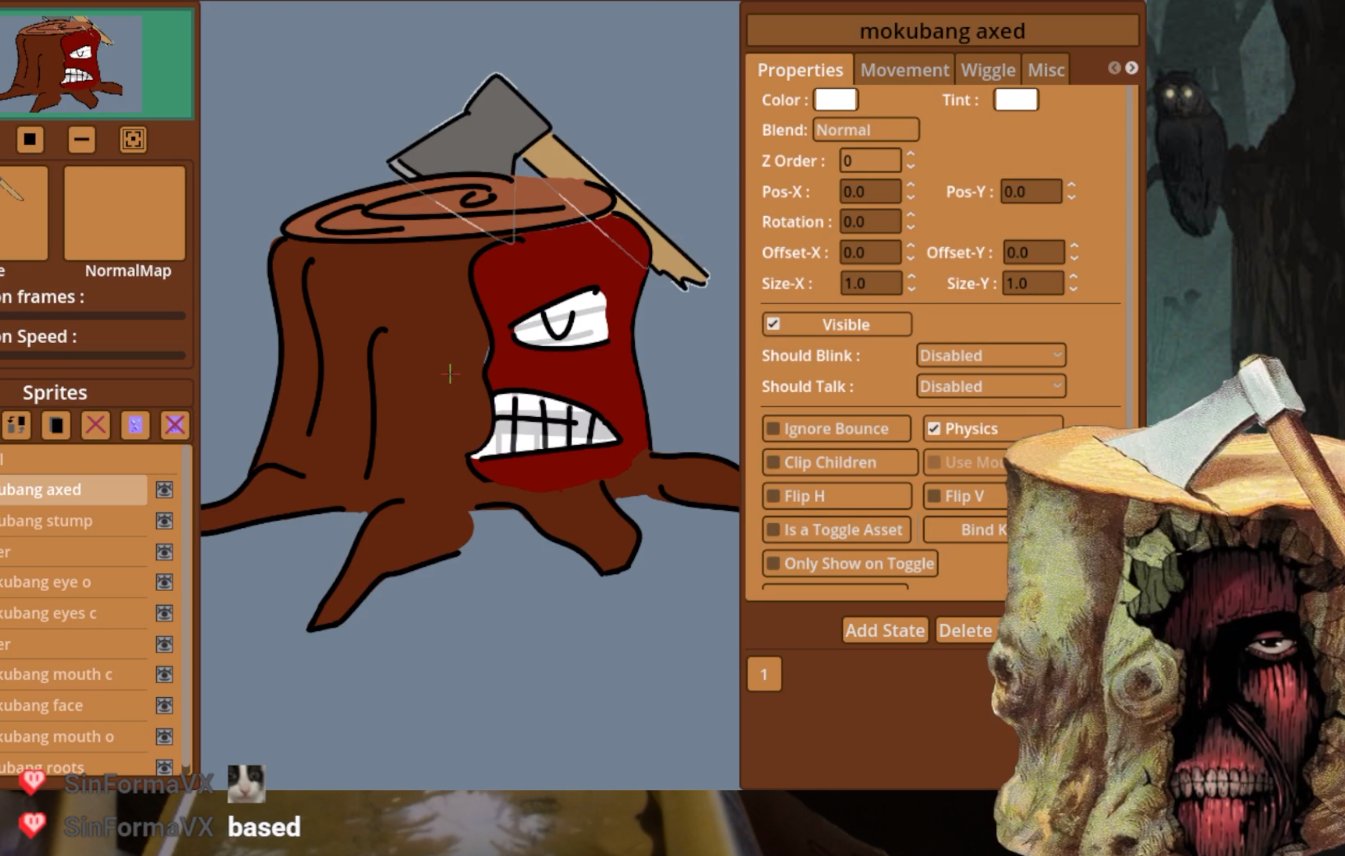Click the heart badge beside the 'based' chat message
This screenshot has width=1345, height=856.
click(x=33, y=826)
